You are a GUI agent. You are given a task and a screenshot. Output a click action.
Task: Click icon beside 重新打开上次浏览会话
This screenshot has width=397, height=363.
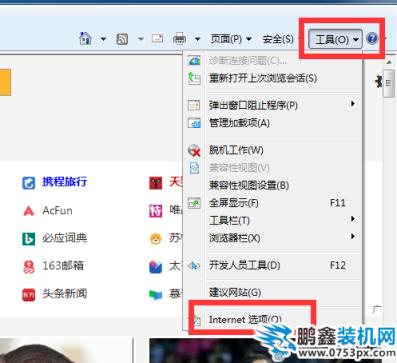click(194, 78)
